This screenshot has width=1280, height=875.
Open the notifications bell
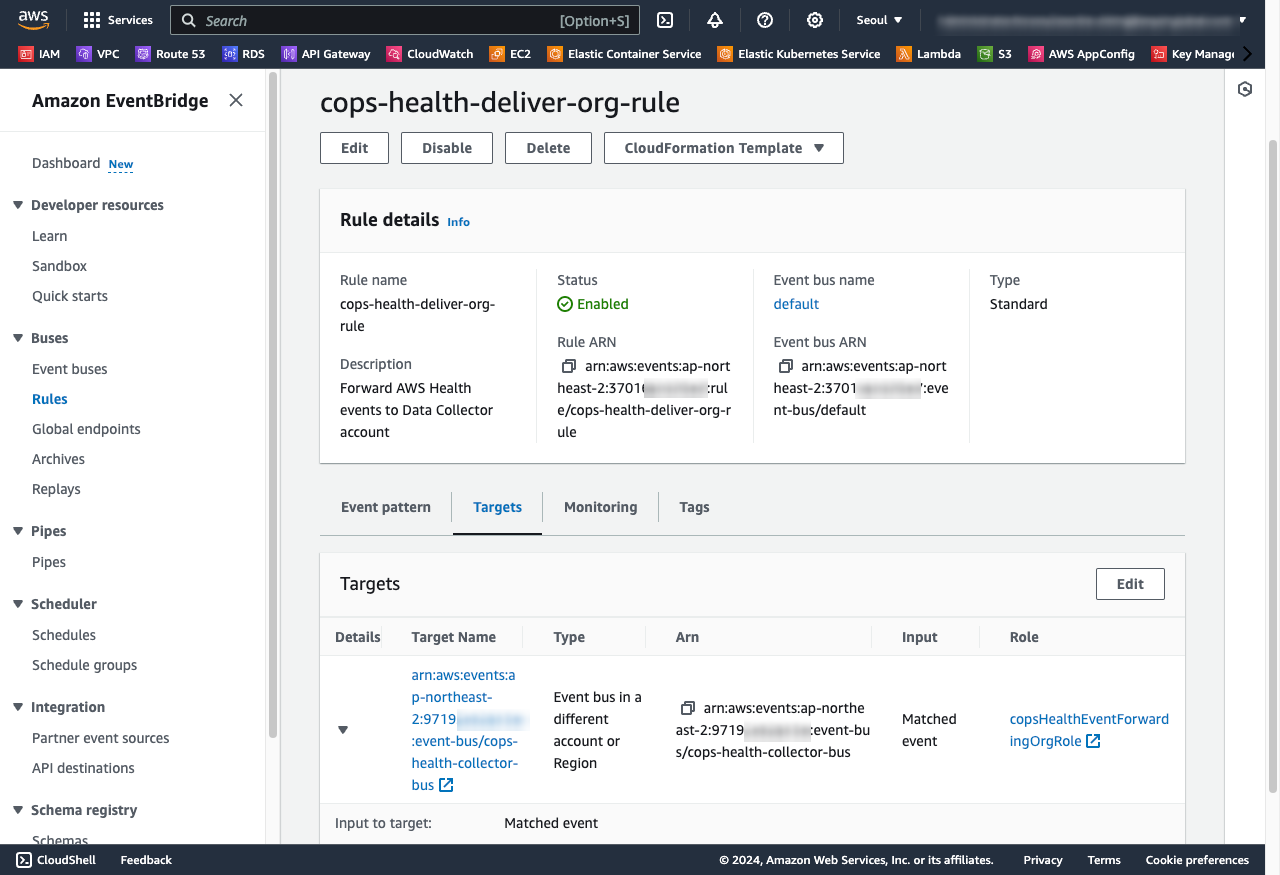(715, 20)
